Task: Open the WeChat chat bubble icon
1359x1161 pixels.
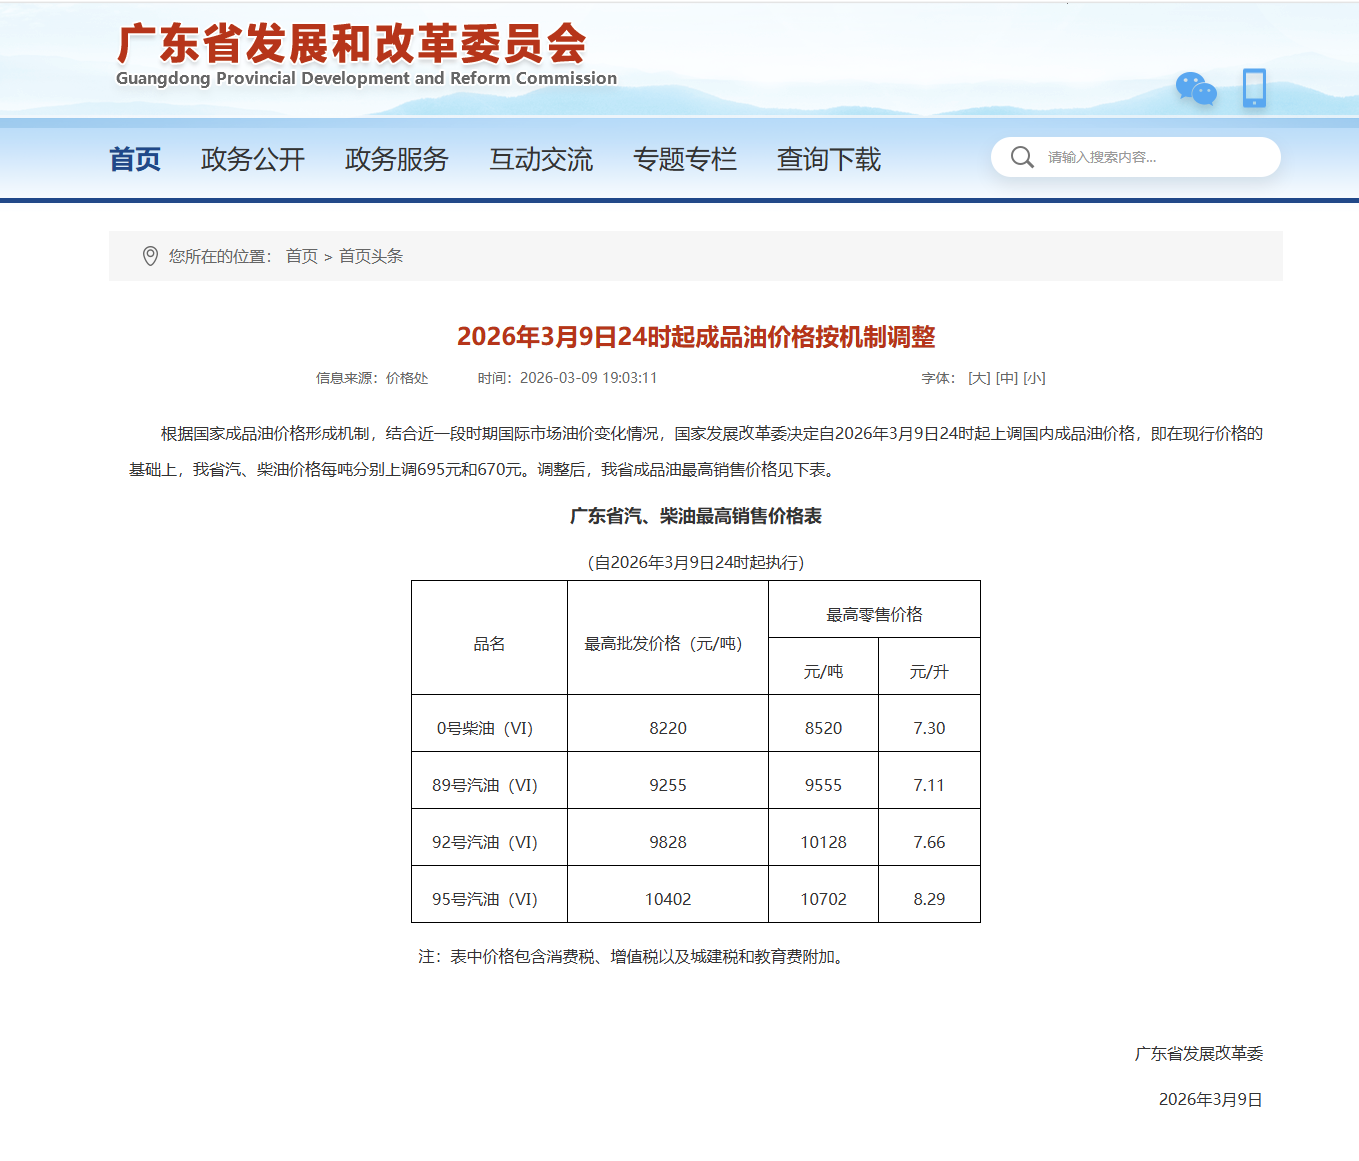Action: 1196,89
